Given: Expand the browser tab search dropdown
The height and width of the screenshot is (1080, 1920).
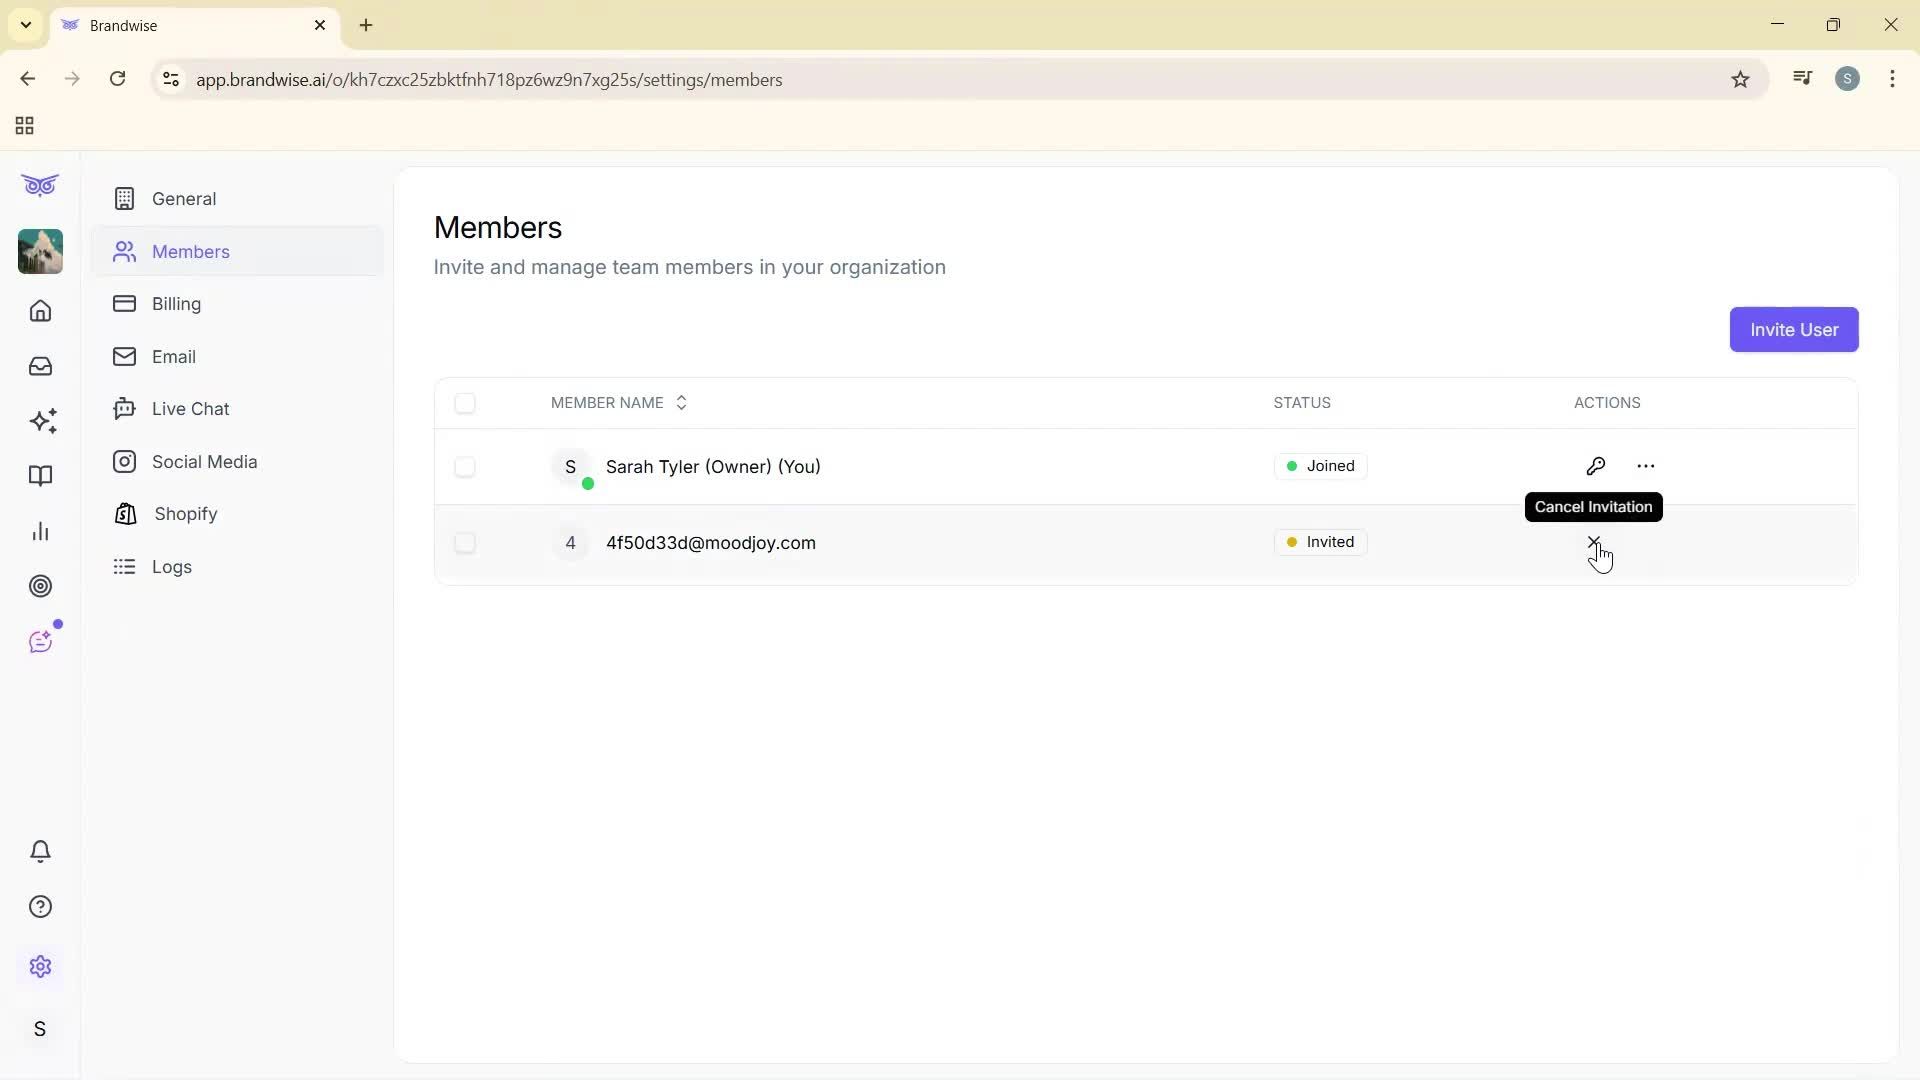Looking at the screenshot, I should 26,25.
